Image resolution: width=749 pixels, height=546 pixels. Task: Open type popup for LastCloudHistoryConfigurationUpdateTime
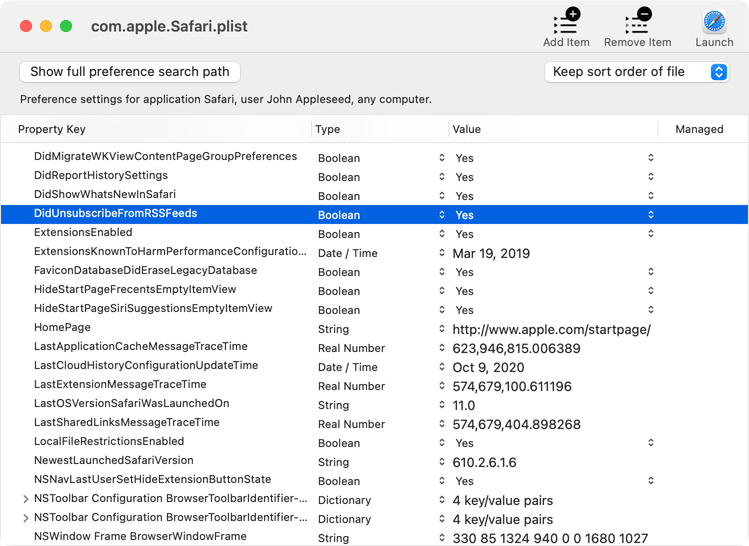point(442,367)
